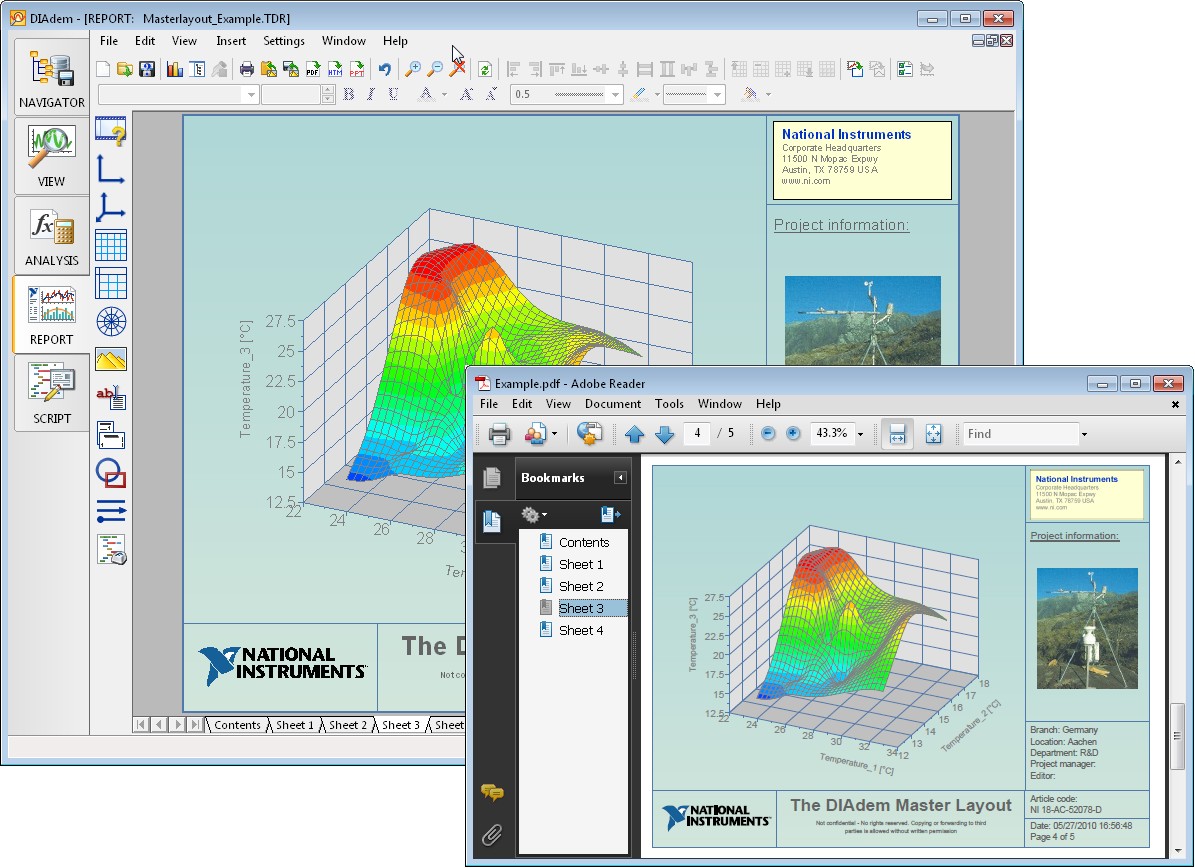Open the Settings menu in DIAdem
The image size is (1195, 868).
284,41
